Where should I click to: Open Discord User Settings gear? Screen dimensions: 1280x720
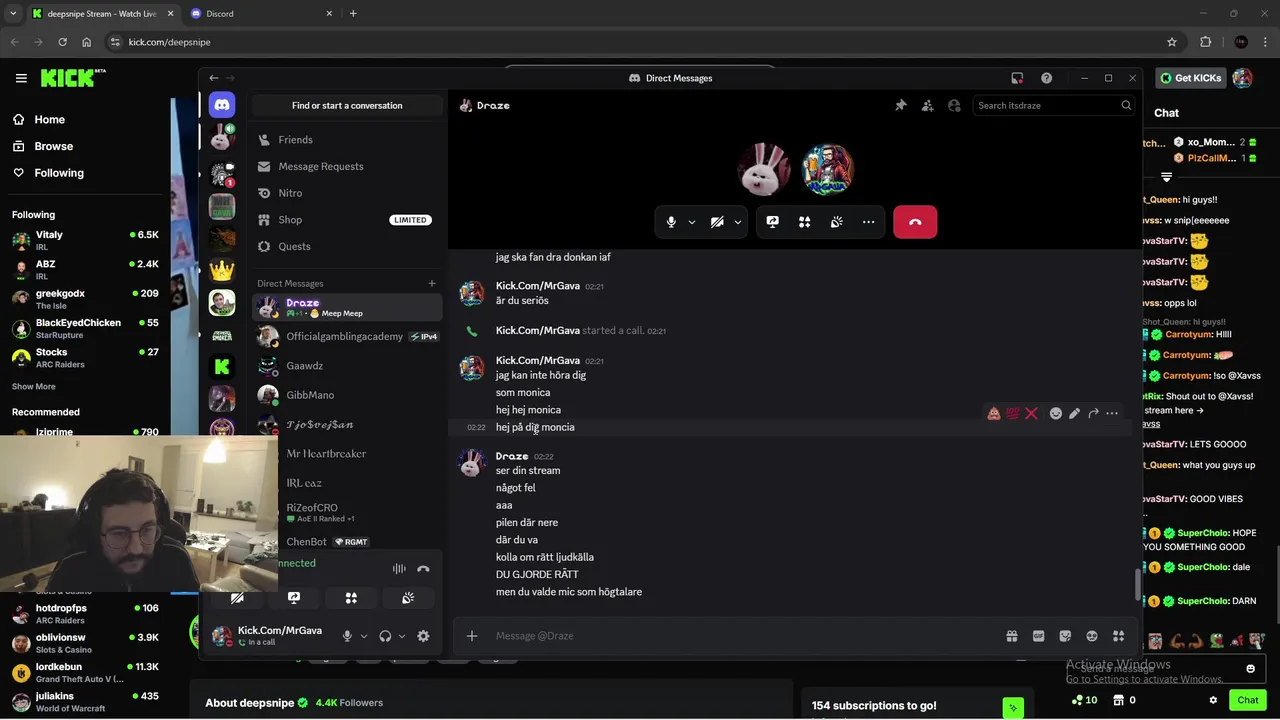click(423, 636)
